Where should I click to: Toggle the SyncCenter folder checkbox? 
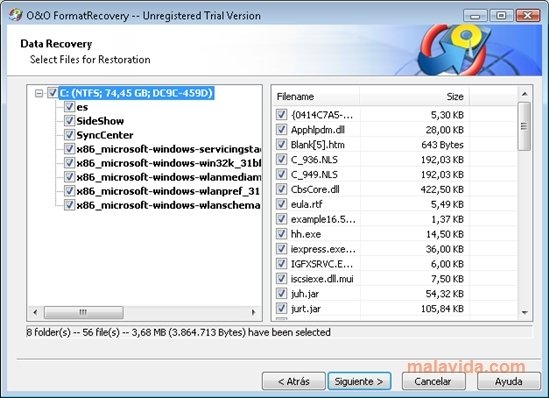coord(69,135)
